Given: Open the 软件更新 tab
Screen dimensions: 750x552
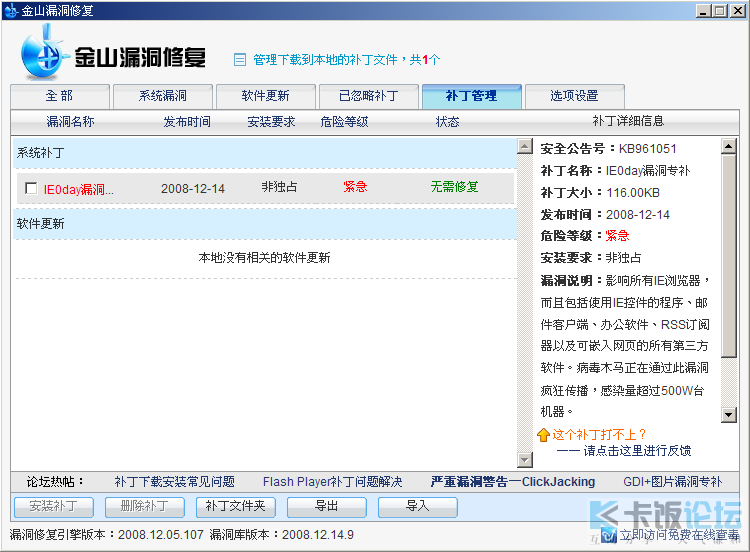Looking at the screenshot, I should pyautogui.click(x=265, y=96).
